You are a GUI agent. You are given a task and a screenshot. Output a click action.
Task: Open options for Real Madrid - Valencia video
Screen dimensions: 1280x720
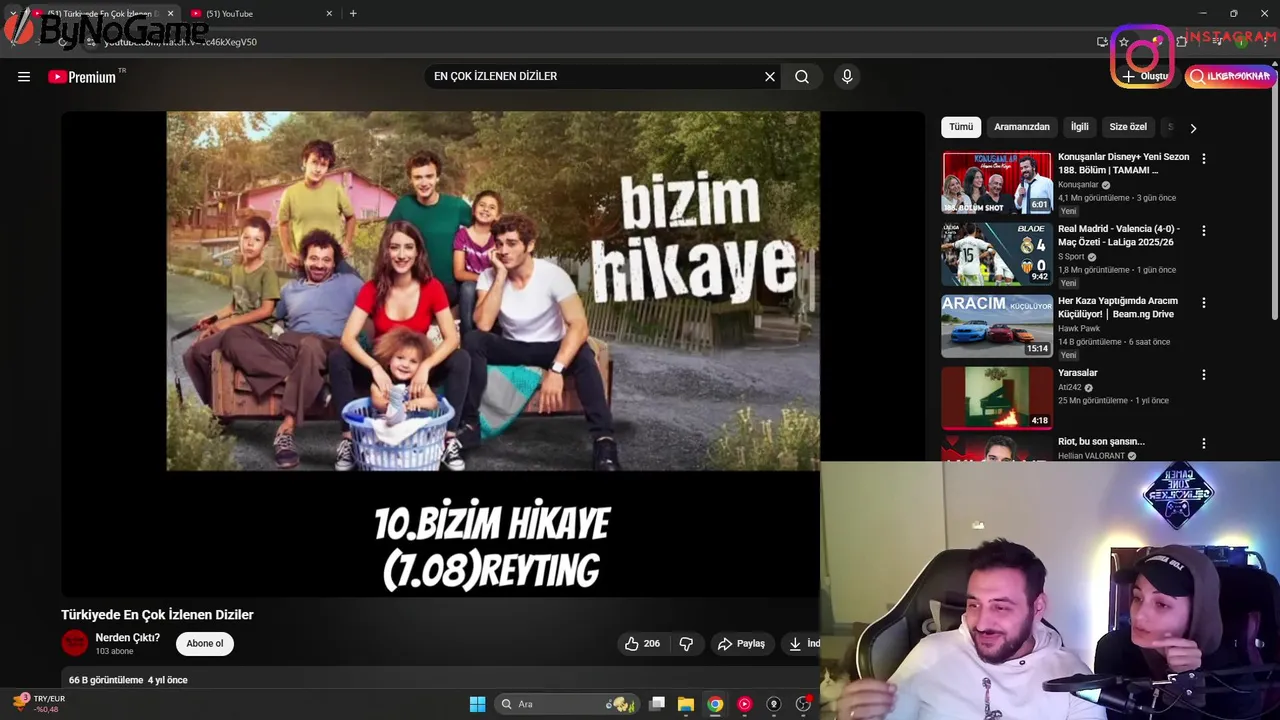point(1204,231)
